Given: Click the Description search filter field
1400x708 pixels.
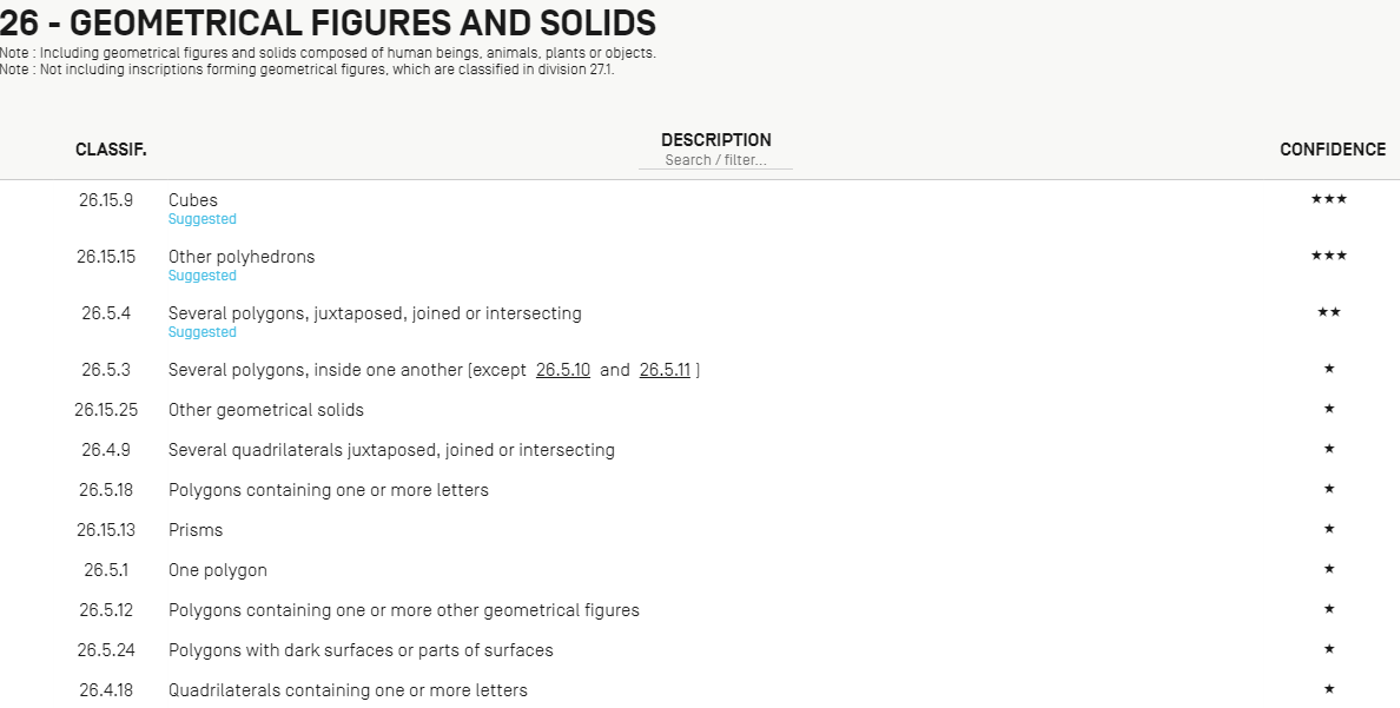Looking at the screenshot, I should 715,160.
